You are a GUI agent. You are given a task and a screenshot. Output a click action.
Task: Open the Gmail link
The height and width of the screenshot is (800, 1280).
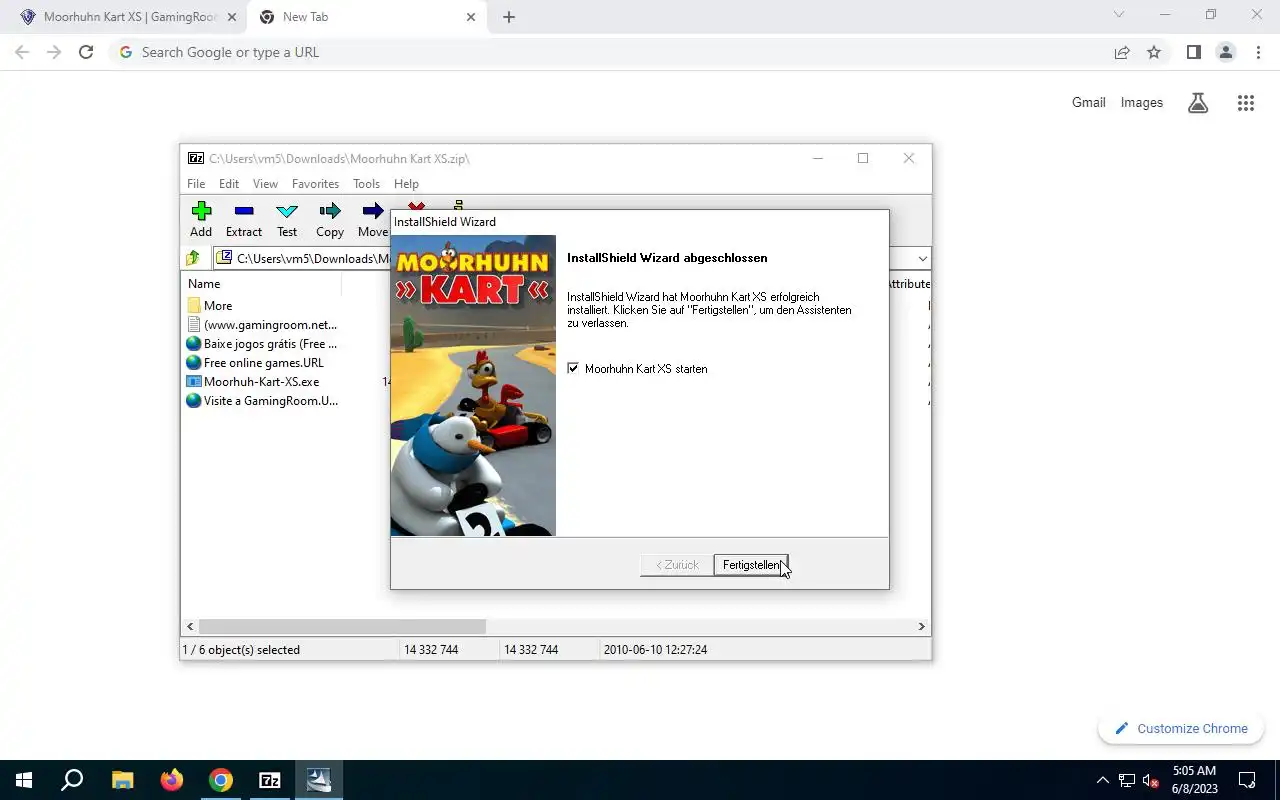pos(1088,102)
